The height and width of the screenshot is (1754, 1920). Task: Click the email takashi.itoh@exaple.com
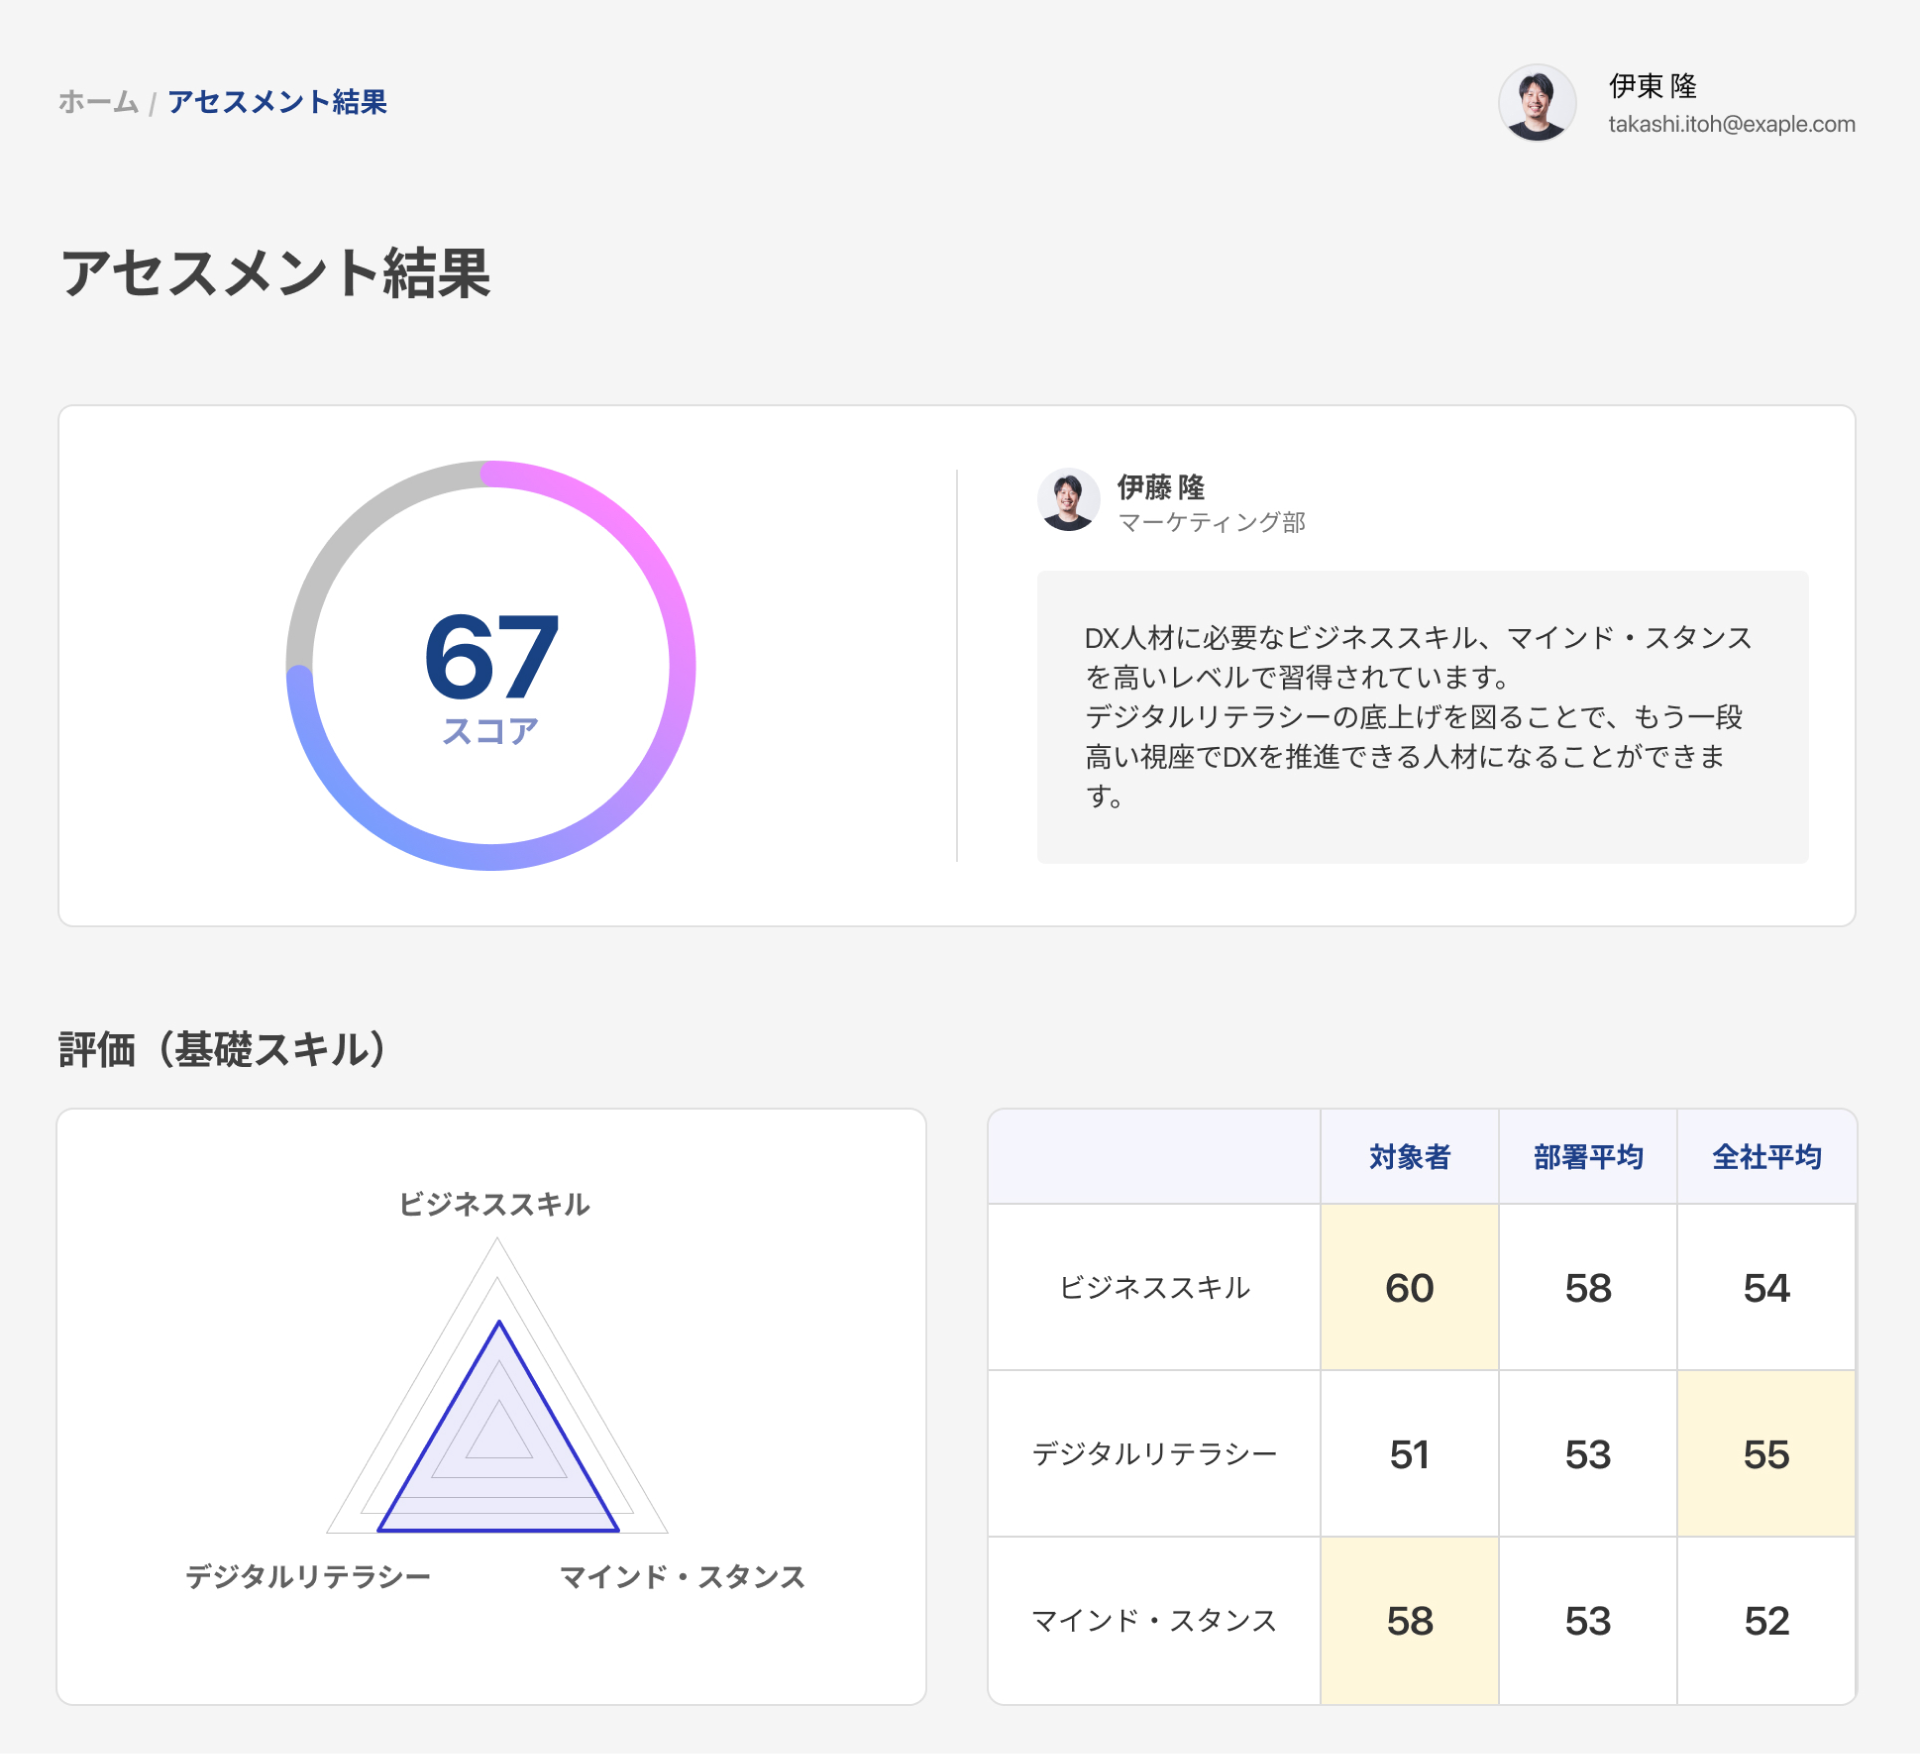coord(1730,124)
